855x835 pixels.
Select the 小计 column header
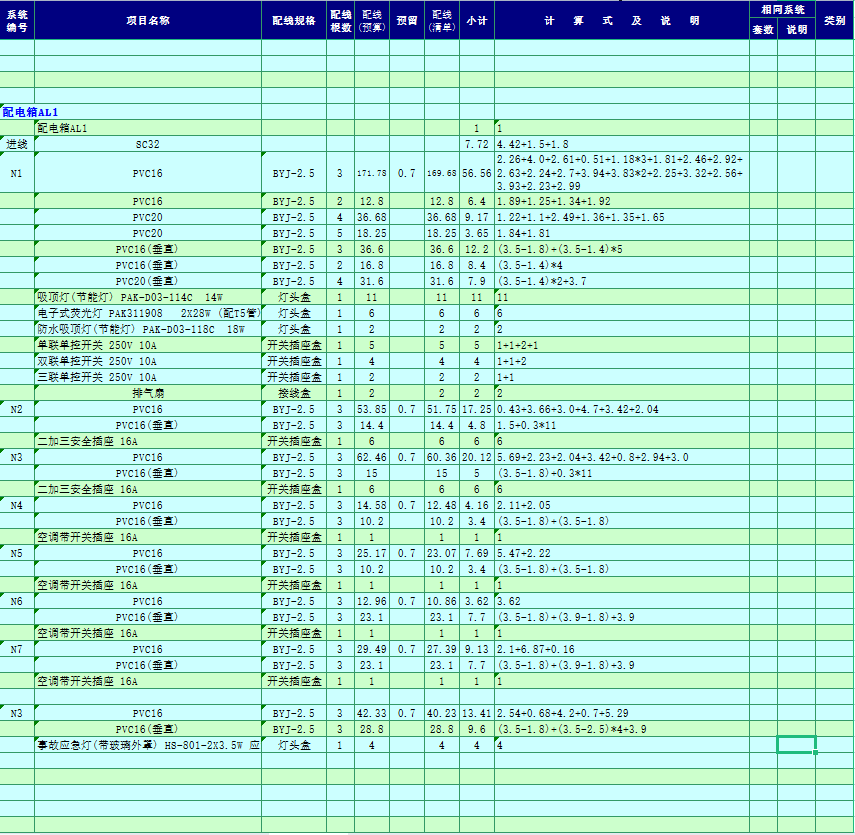click(476, 20)
